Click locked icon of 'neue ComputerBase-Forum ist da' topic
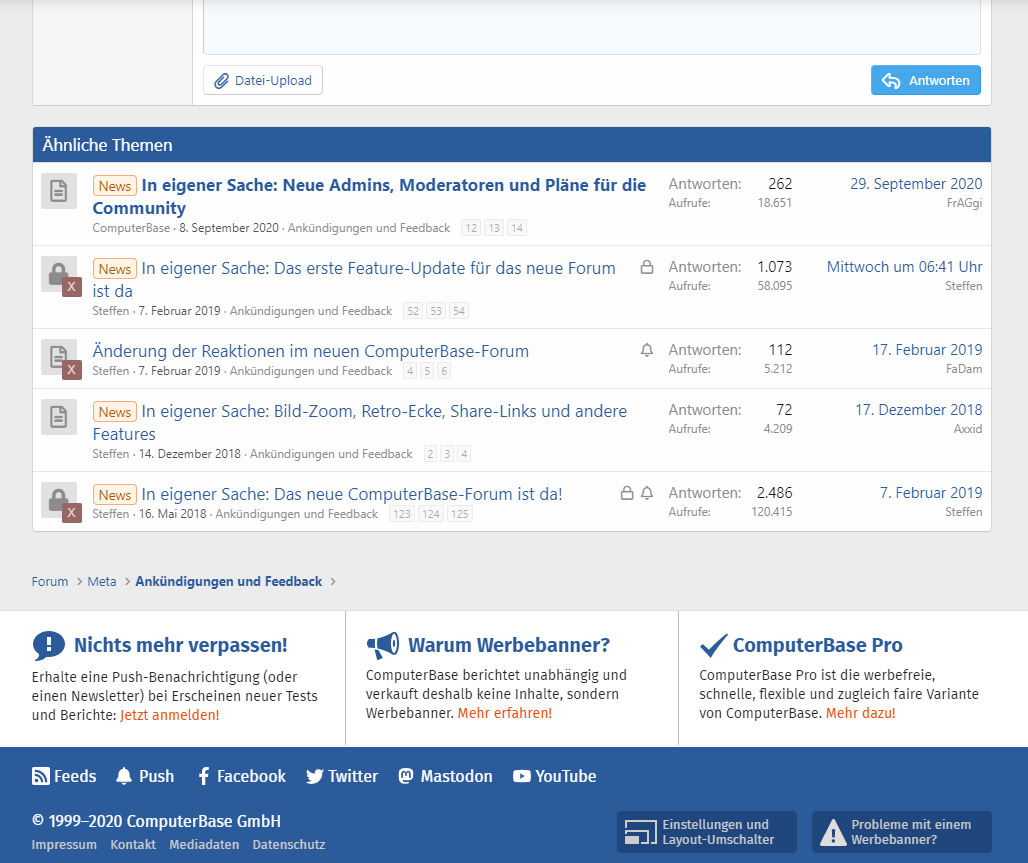Screen dimensions: 1028x863 (59, 500)
